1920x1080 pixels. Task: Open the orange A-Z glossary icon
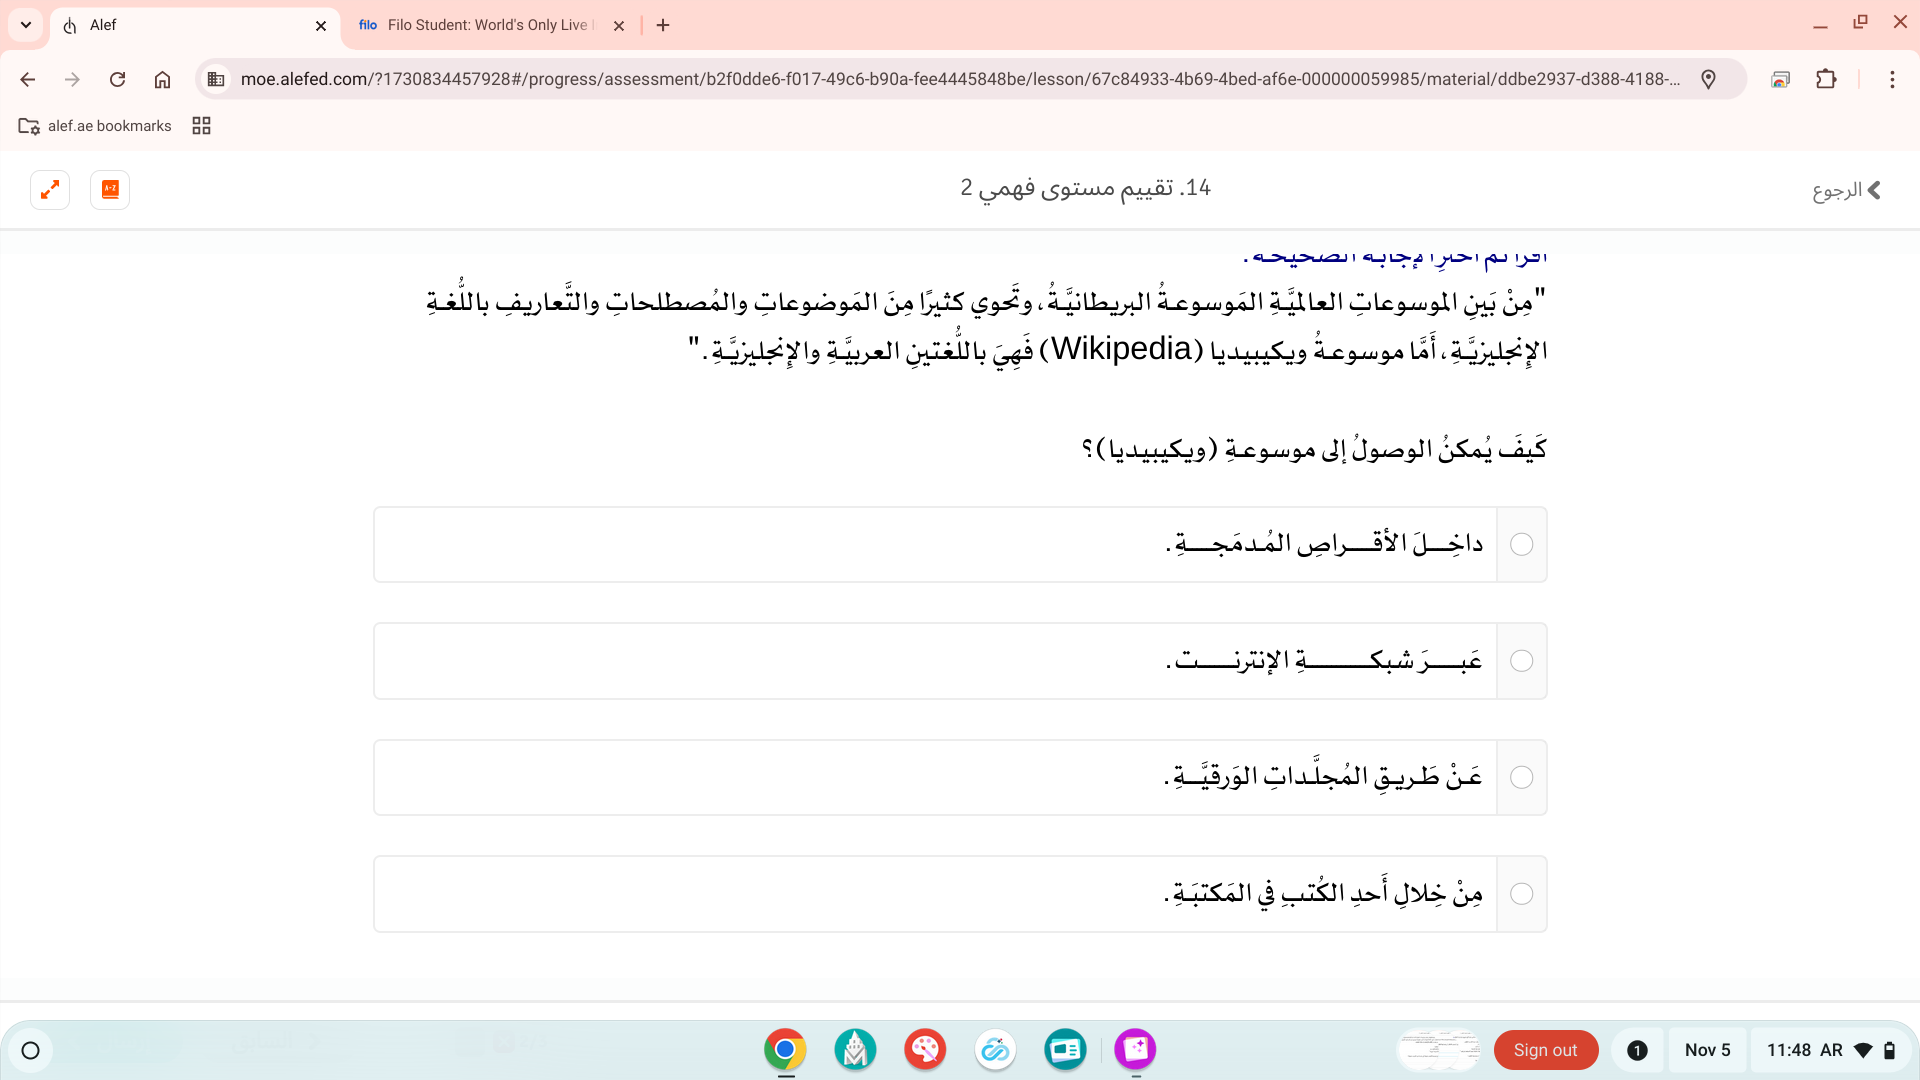(110, 190)
